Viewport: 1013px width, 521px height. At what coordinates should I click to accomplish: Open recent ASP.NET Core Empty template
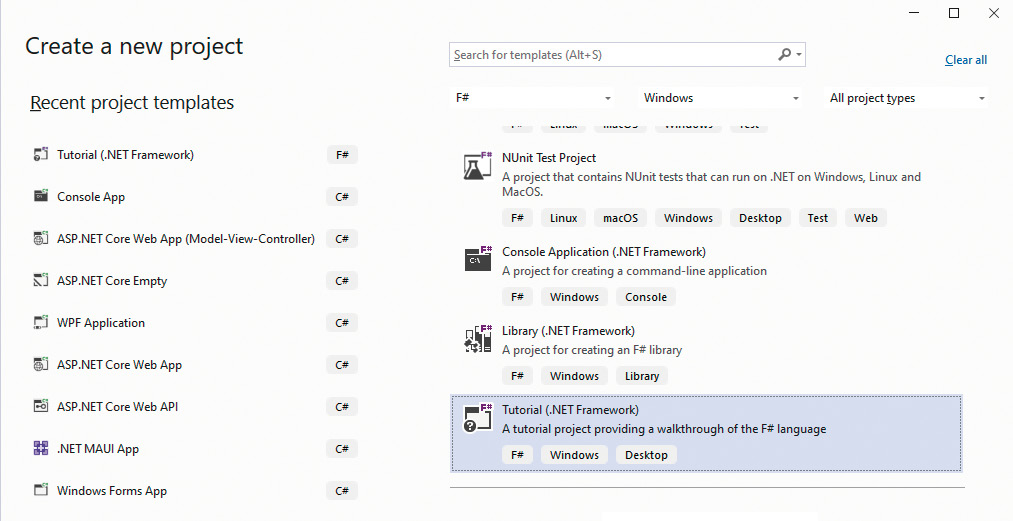(112, 281)
